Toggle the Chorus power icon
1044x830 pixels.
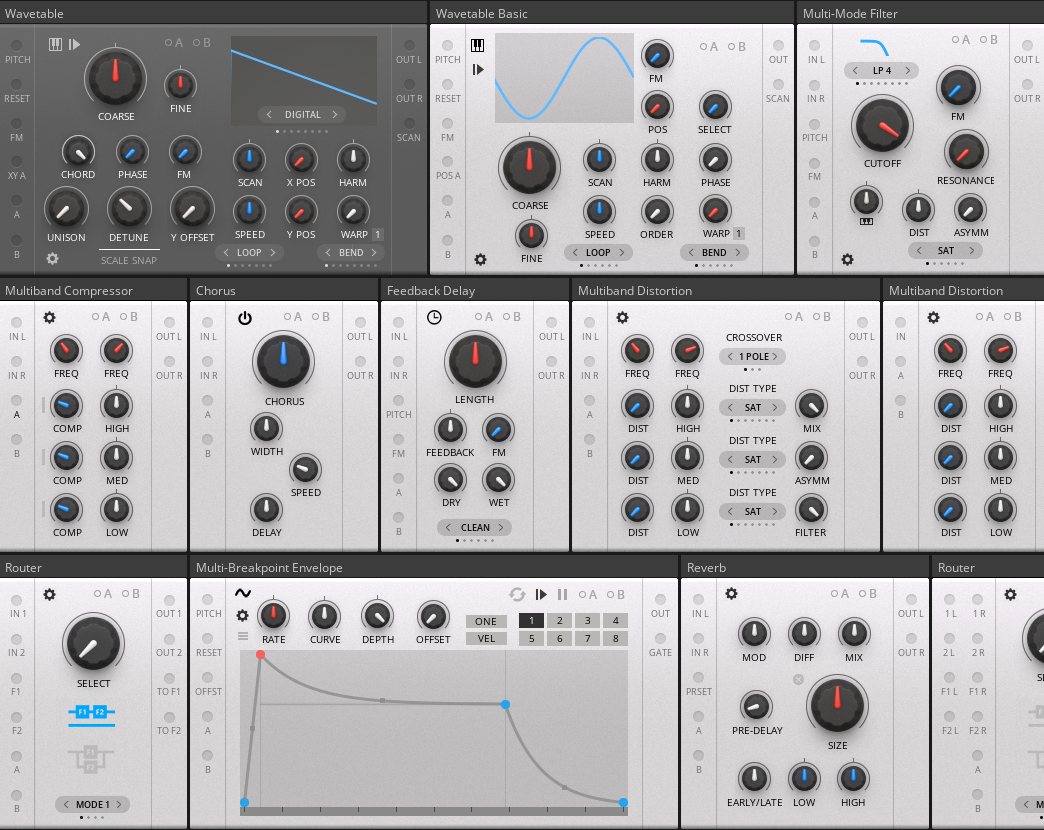[x=245, y=318]
